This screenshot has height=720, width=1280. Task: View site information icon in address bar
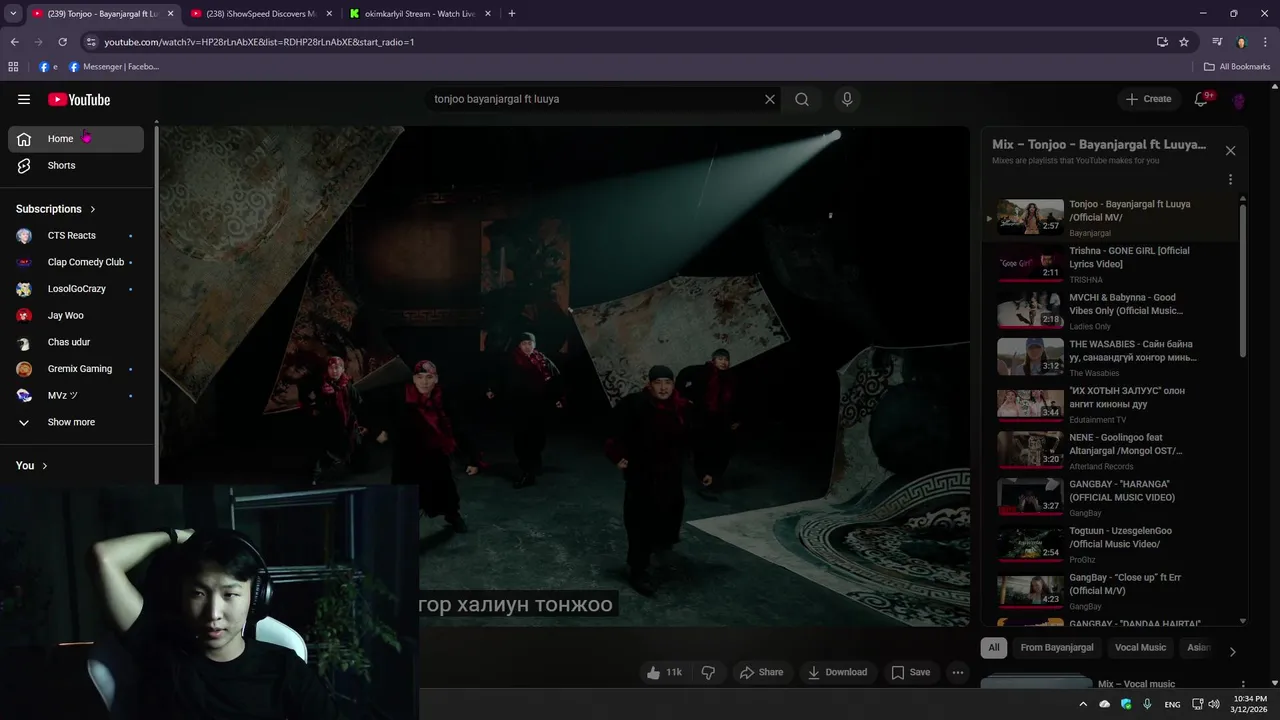pyautogui.click(x=91, y=42)
